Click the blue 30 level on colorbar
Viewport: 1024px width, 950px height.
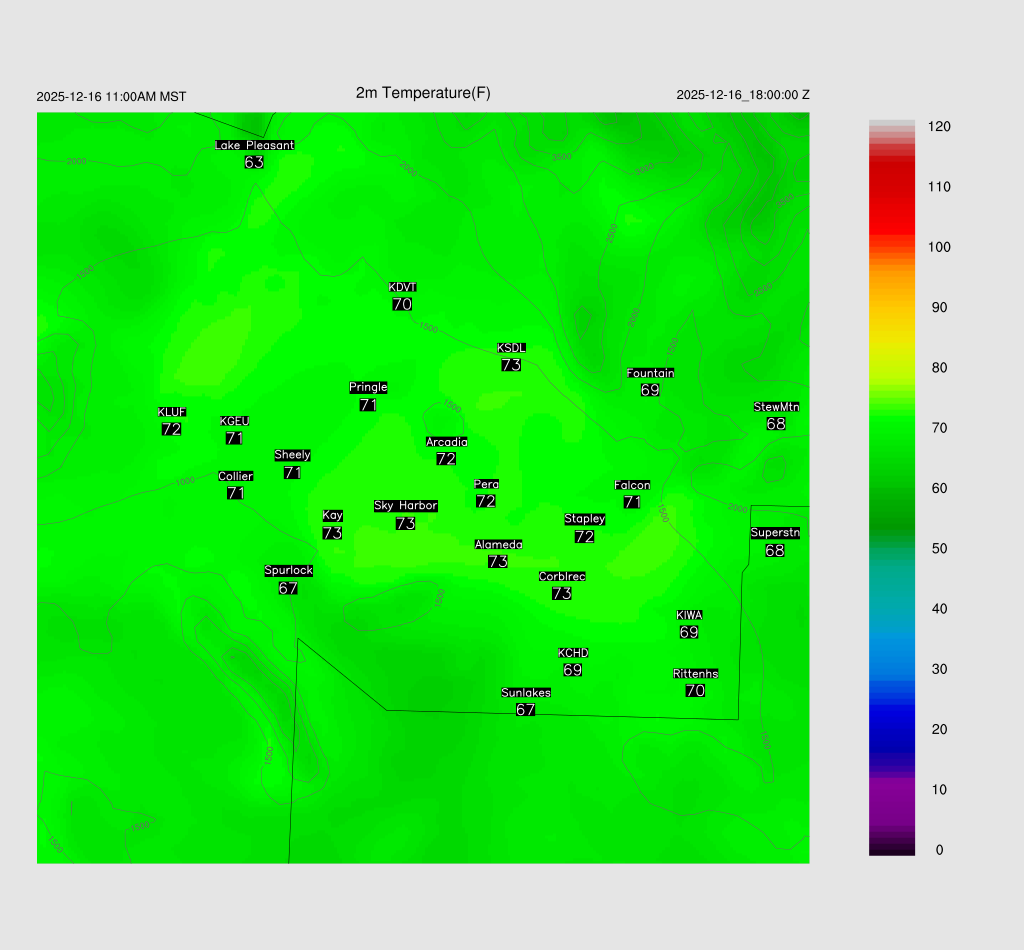coord(892,669)
